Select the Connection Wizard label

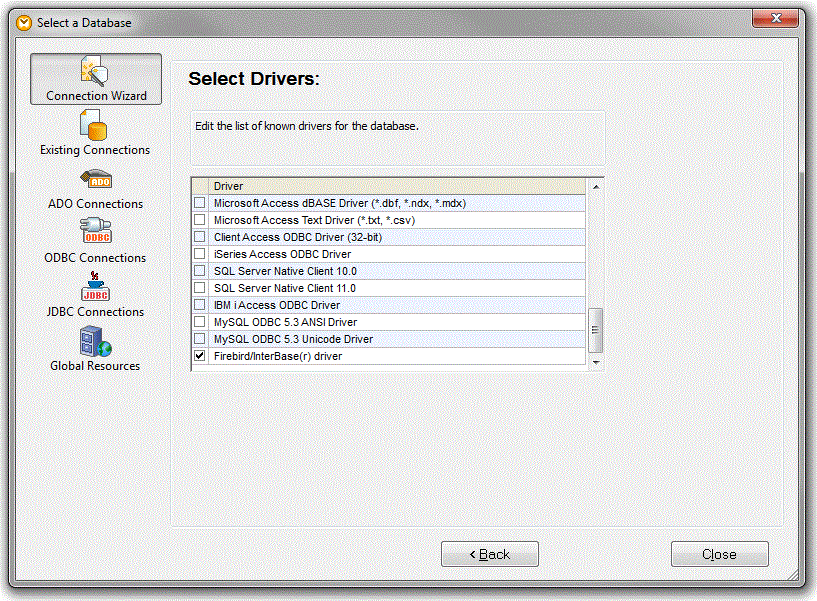click(96, 96)
